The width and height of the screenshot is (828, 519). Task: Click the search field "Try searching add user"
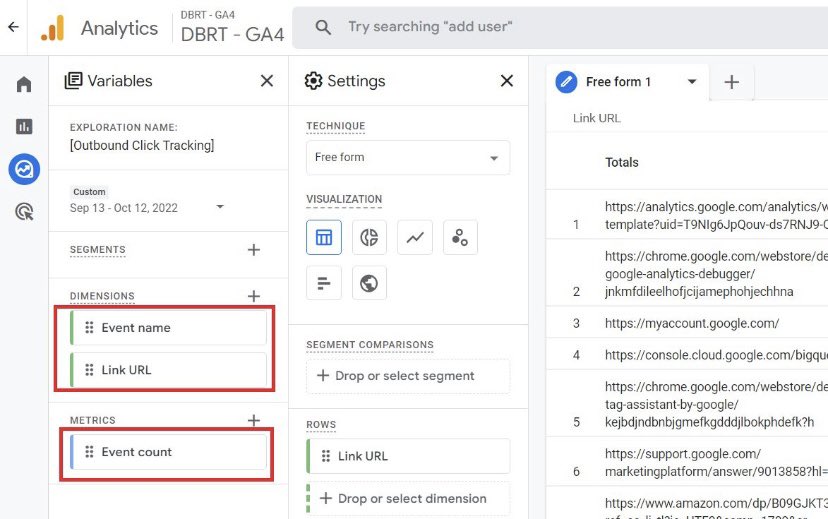(560, 27)
